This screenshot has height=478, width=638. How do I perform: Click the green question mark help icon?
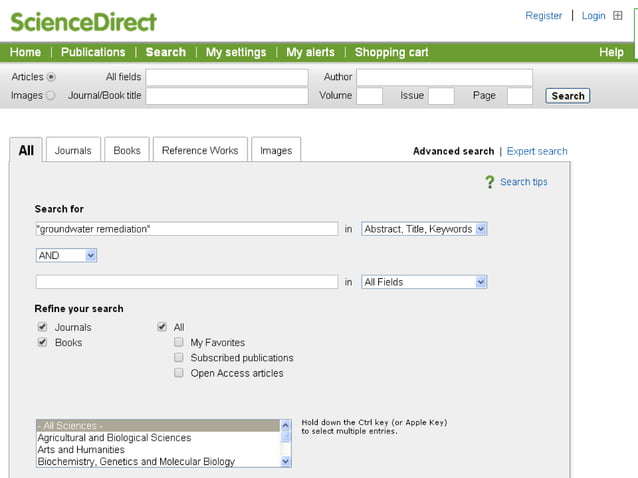(x=489, y=182)
